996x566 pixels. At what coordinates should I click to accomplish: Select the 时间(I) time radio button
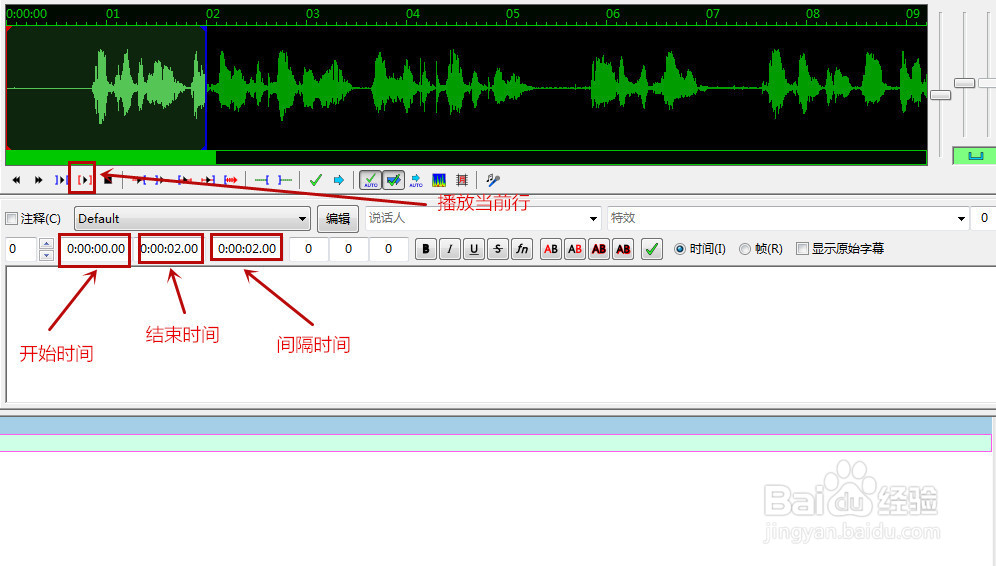(680, 249)
